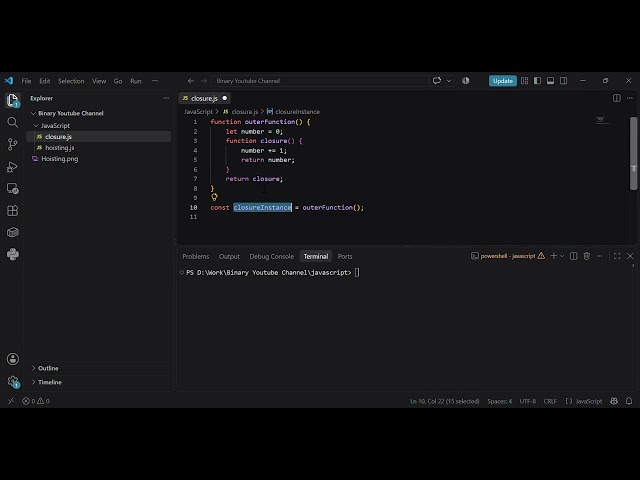The width and height of the screenshot is (640, 480).
Task: Open editor More Actions ellipsis
Action: tap(630, 98)
